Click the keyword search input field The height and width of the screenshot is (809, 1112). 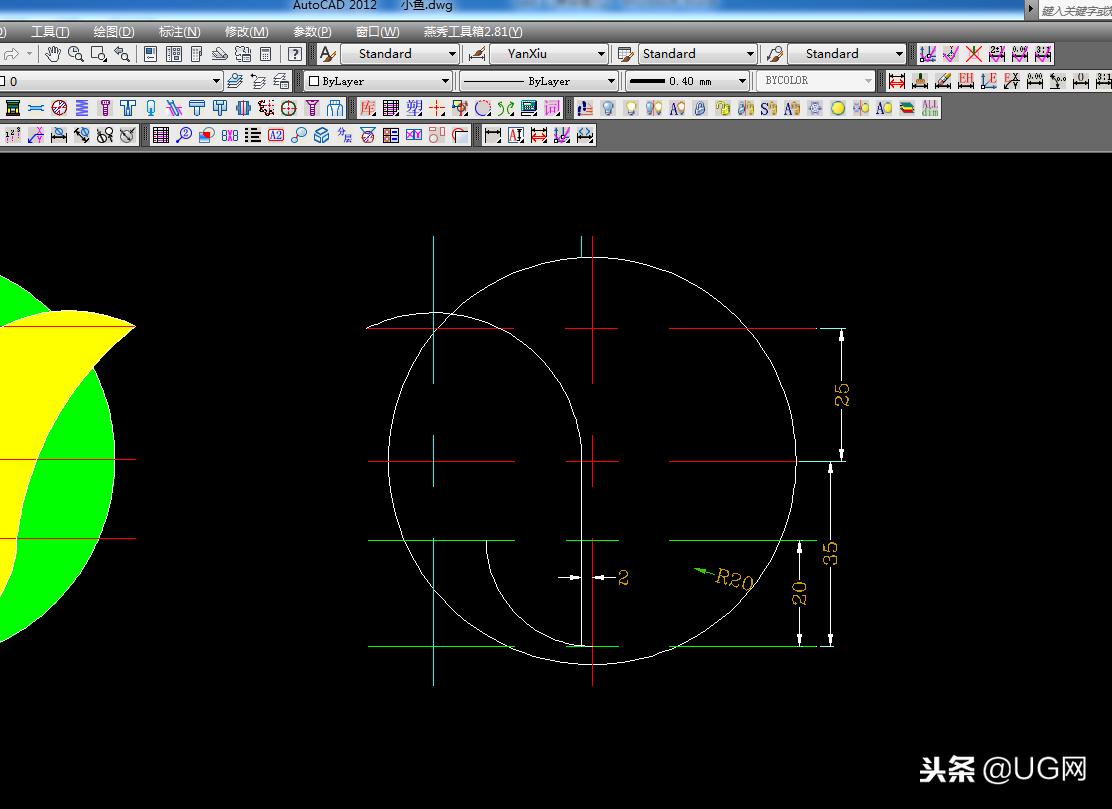(1075, 10)
